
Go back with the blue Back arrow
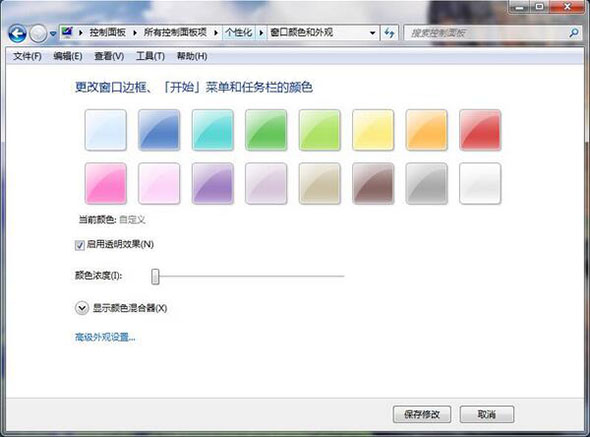coord(17,34)
